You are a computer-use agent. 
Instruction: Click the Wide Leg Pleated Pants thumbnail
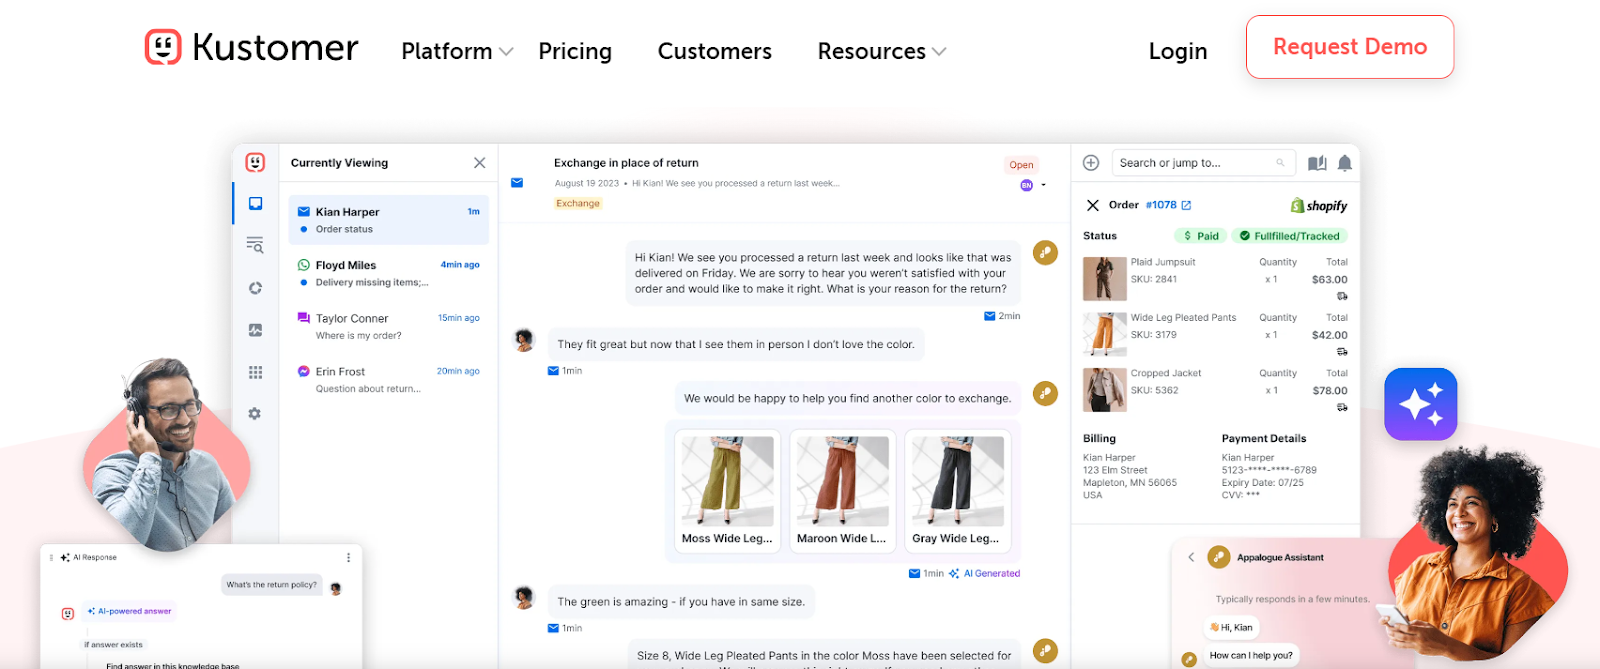[x=1104, y=334]
